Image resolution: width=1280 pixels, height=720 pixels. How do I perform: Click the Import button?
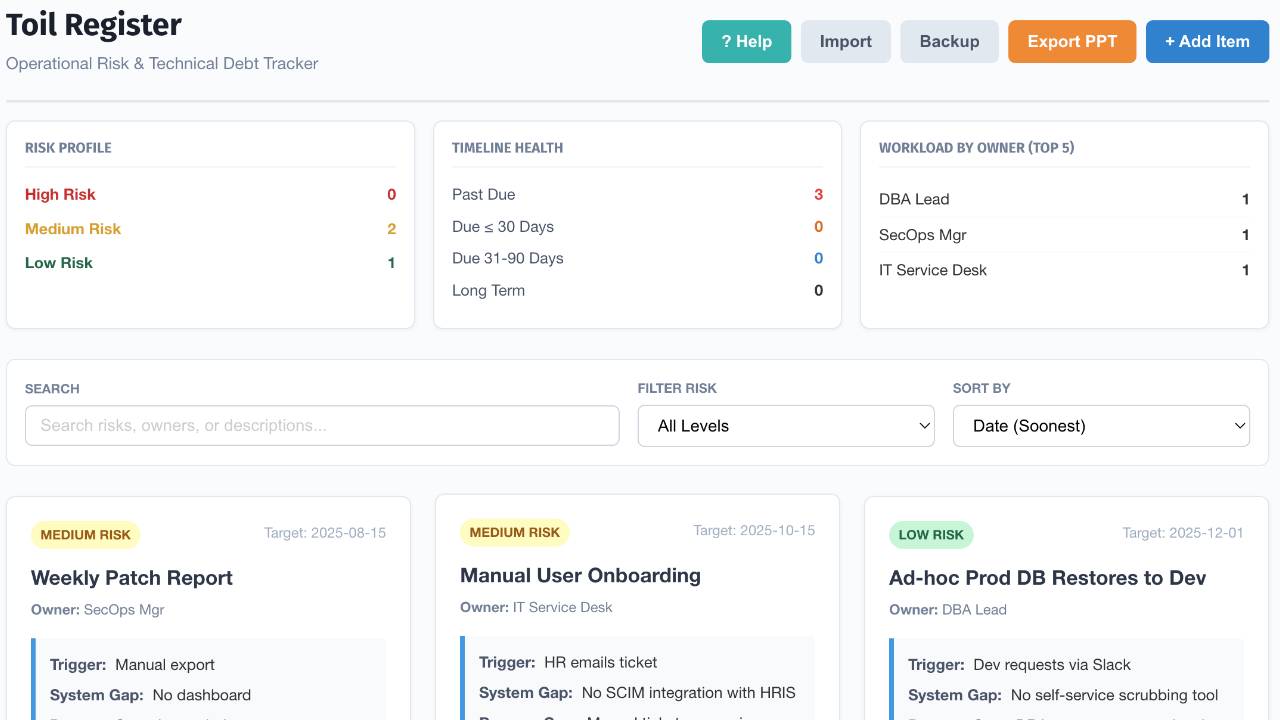pyautogui.click(x=846, y=41)
